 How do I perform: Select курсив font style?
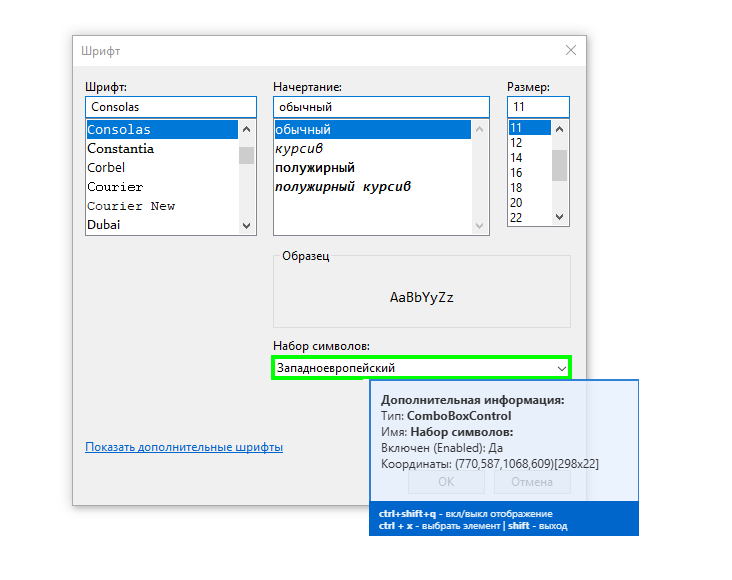pyautogui.click(x=299, y=149)
